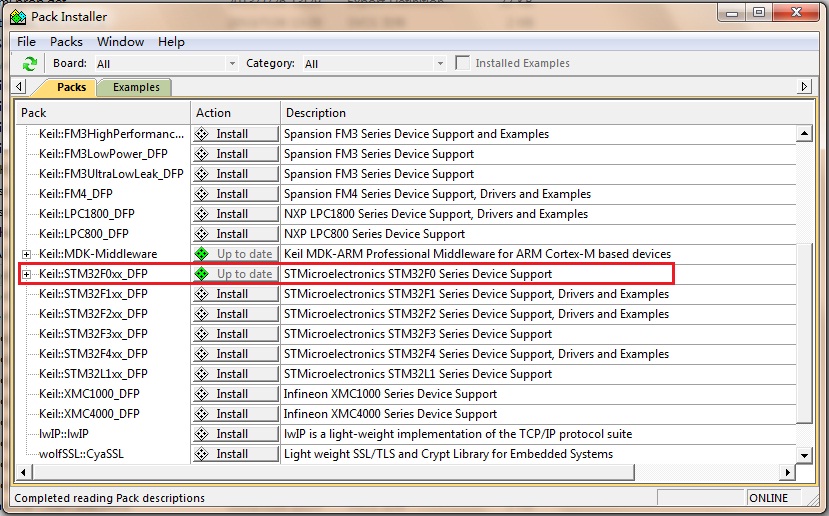Click the green refresh packs icon
829x516 pixels.
click(30, 63)
